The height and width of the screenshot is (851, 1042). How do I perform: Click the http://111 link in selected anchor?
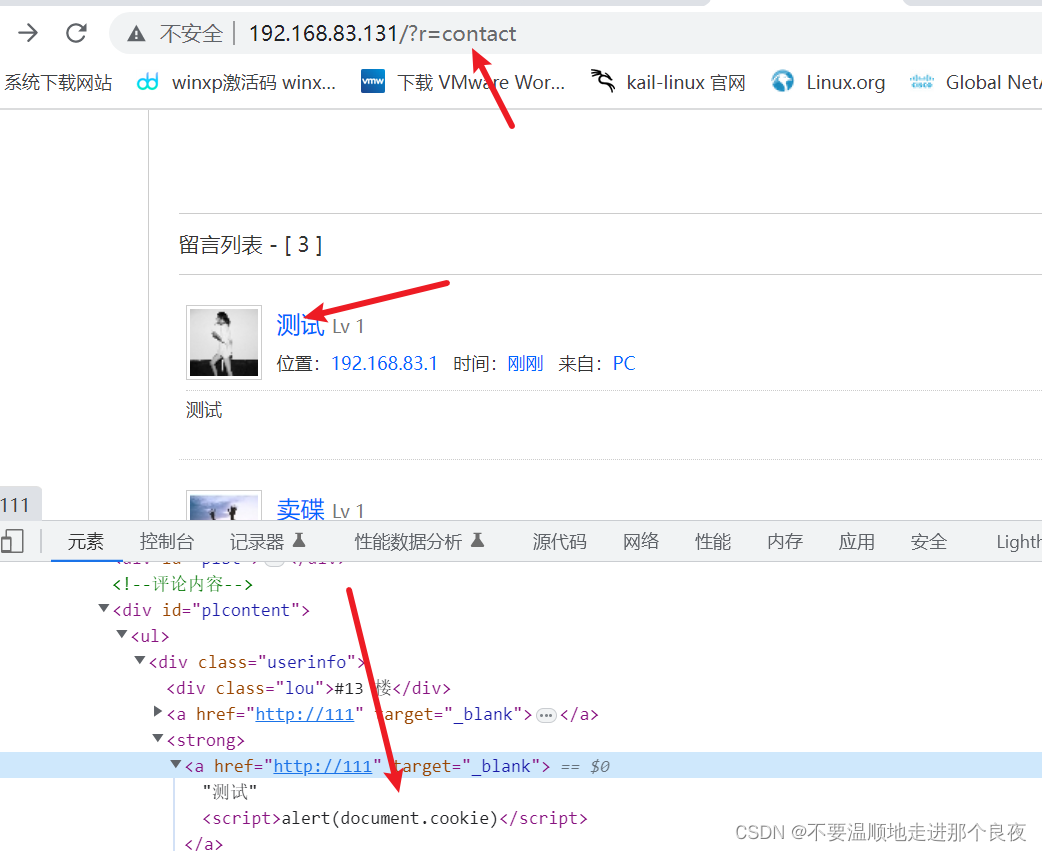(323, 766)
